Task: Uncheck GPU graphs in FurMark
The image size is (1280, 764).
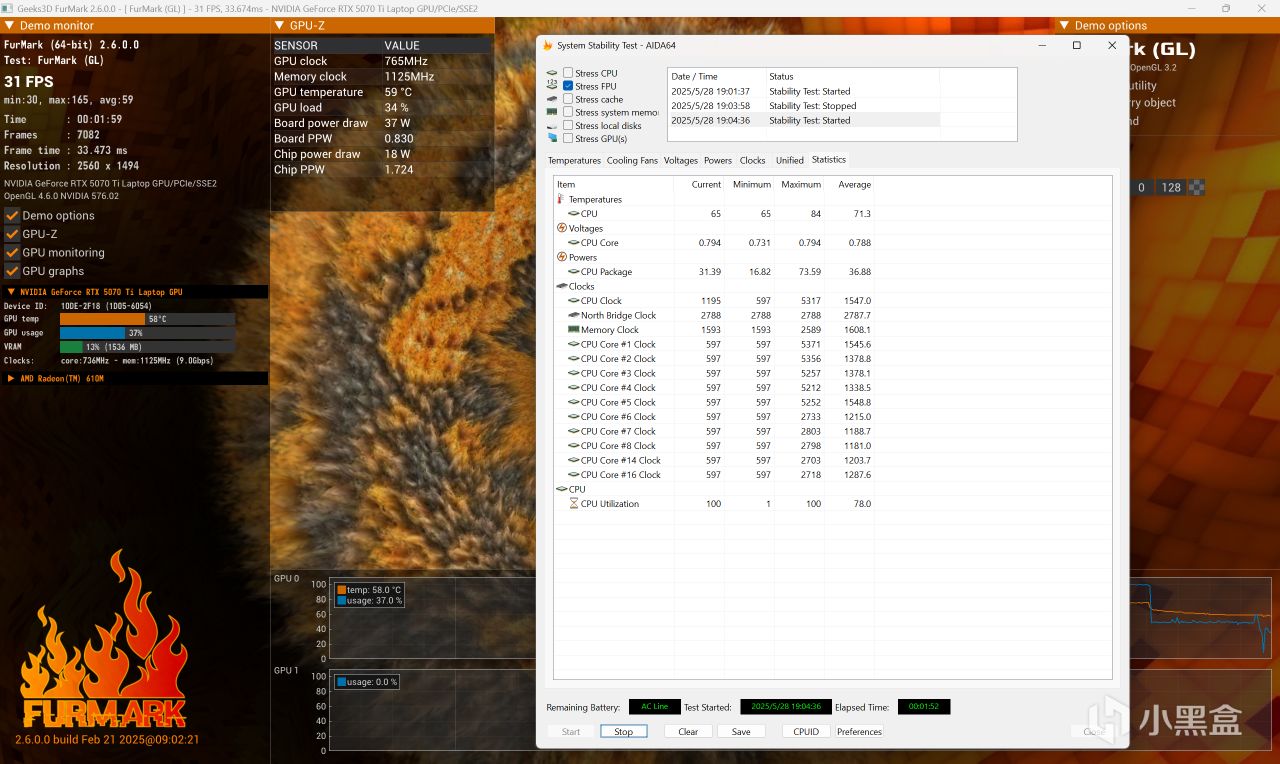Action: point(12,271)
